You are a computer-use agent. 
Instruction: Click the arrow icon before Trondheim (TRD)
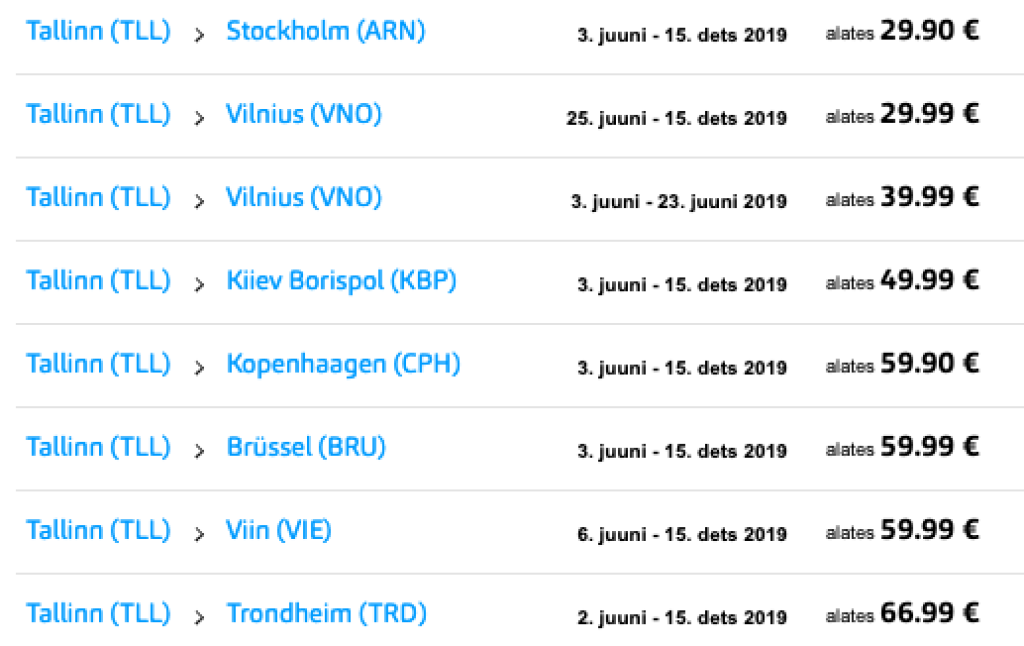pyautogui.click(x=200, y=616)
